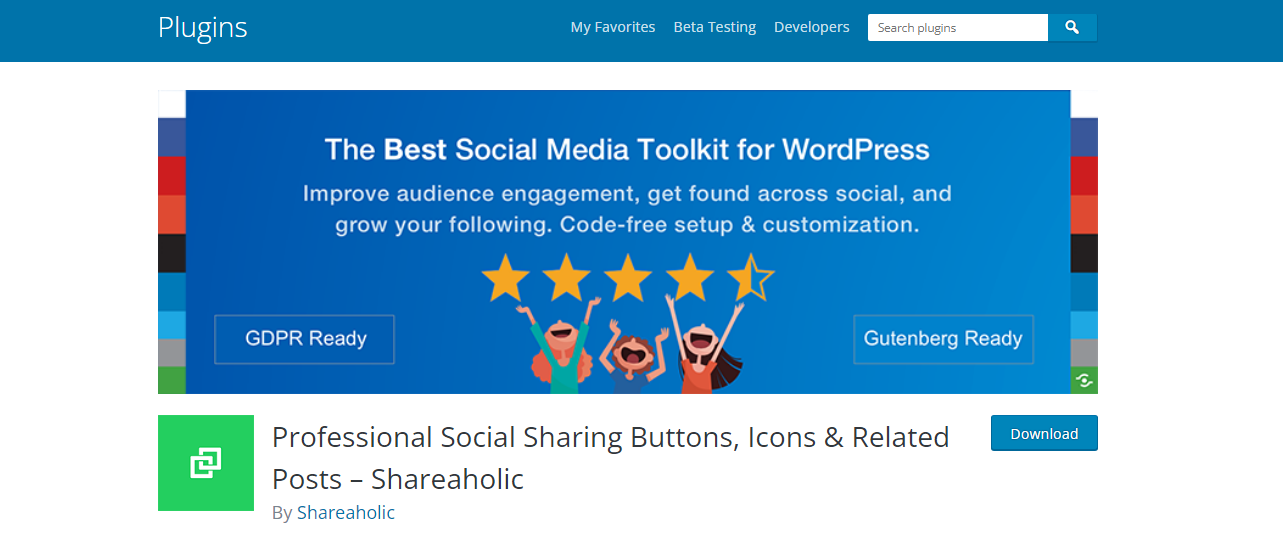This screenshot has width=1283, height=544.
Task: Click the GDPR Ready box in the banner
Action: [x=305, y=339]
